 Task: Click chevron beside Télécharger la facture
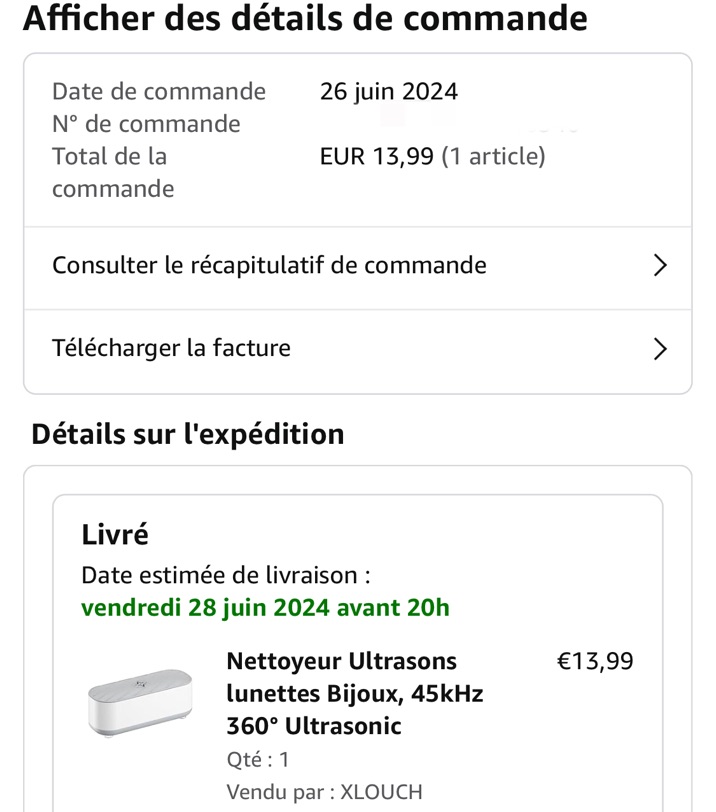660,349
